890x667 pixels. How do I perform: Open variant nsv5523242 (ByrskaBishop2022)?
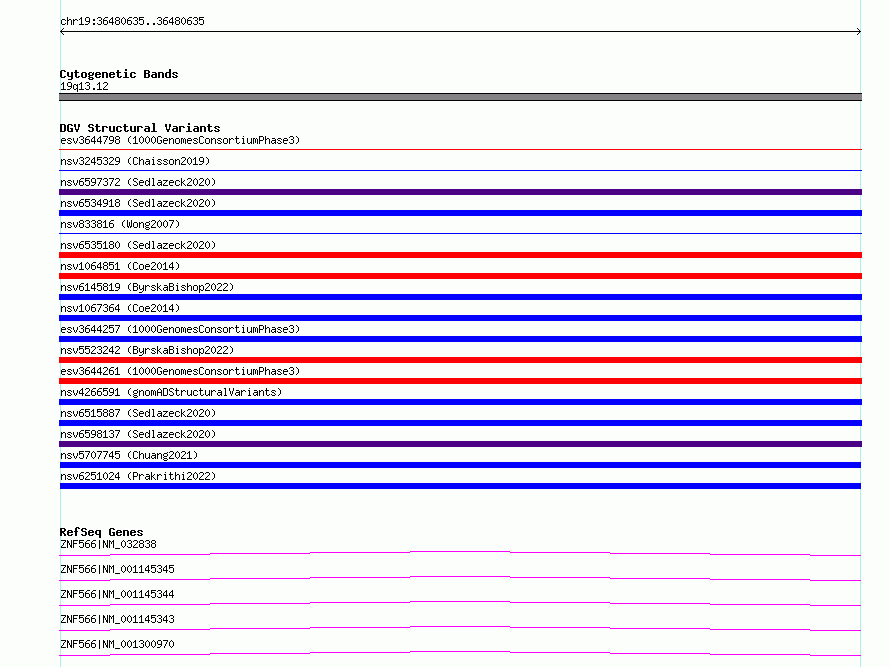(147, 350)
